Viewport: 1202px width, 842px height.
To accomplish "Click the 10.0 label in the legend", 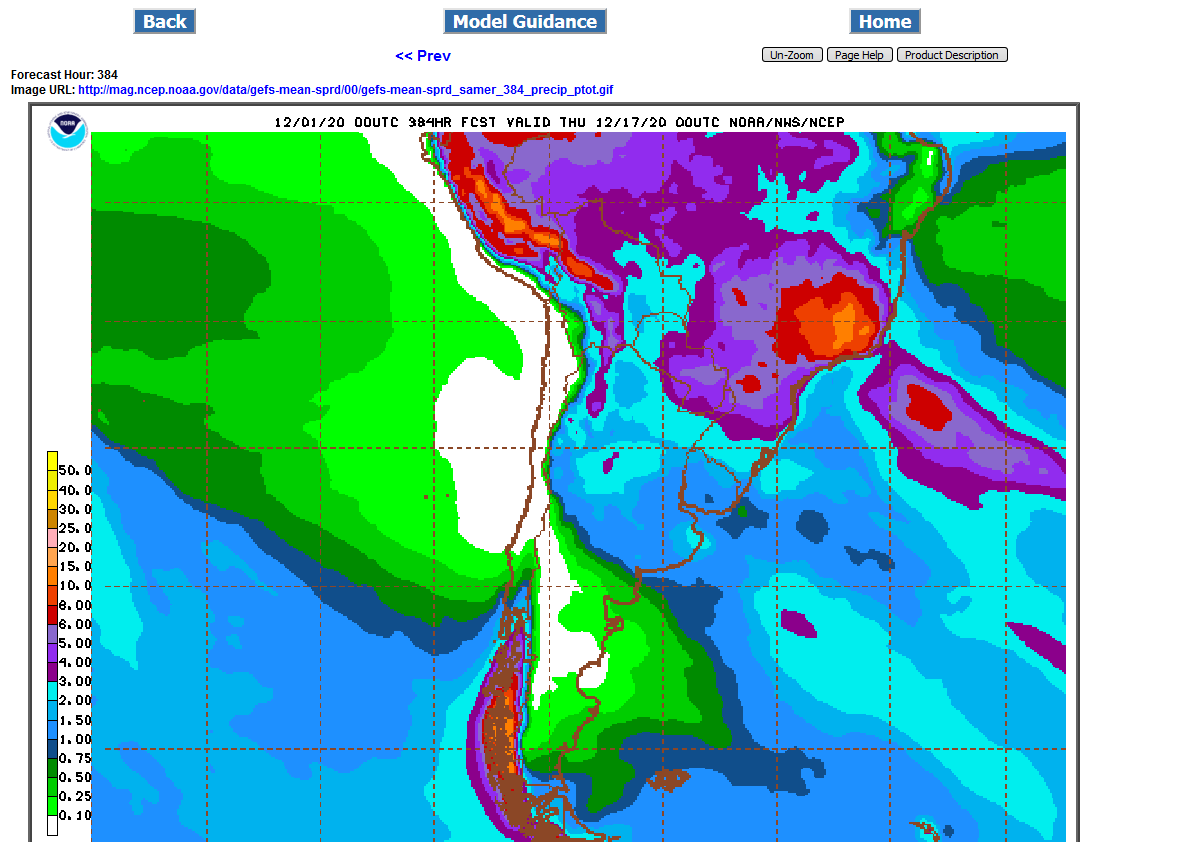I will point(75,586).
